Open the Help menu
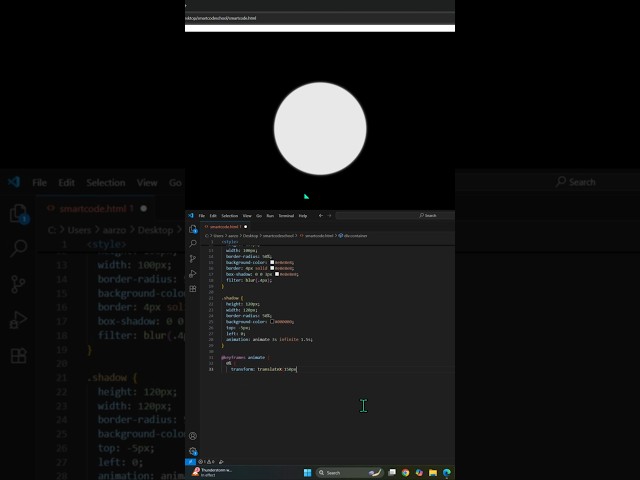640x480 pixels. [x=302, y=216]
